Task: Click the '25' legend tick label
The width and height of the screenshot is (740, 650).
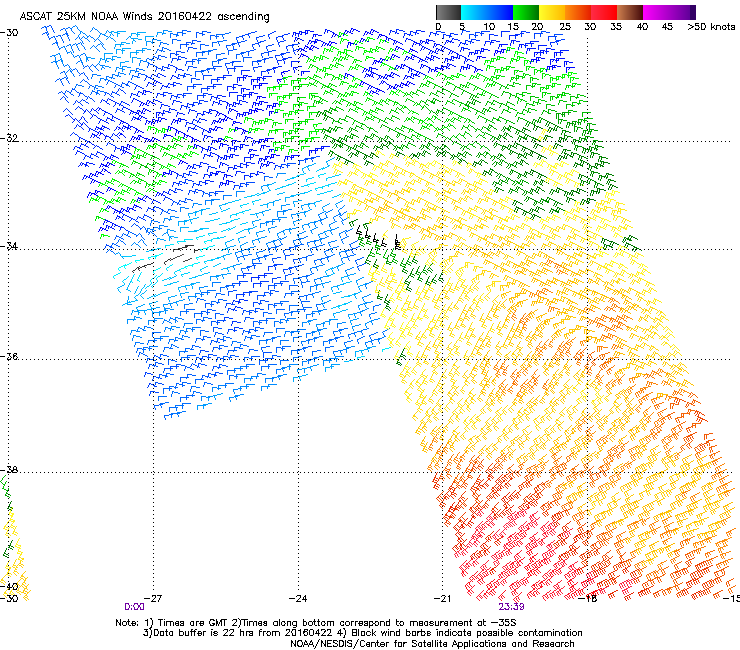Action: [564, 27]
